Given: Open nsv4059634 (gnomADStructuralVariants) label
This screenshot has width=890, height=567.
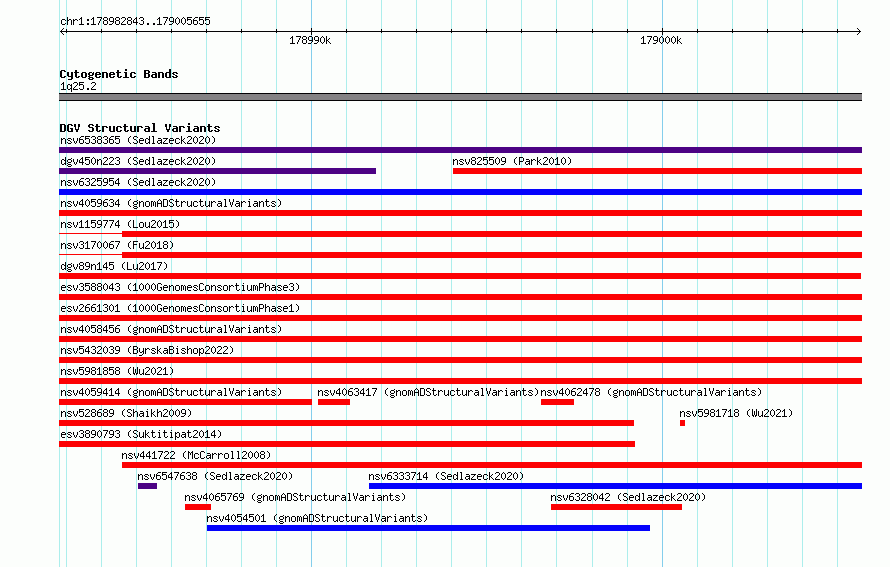Looking at the screenshot, I should click(171, 203).
